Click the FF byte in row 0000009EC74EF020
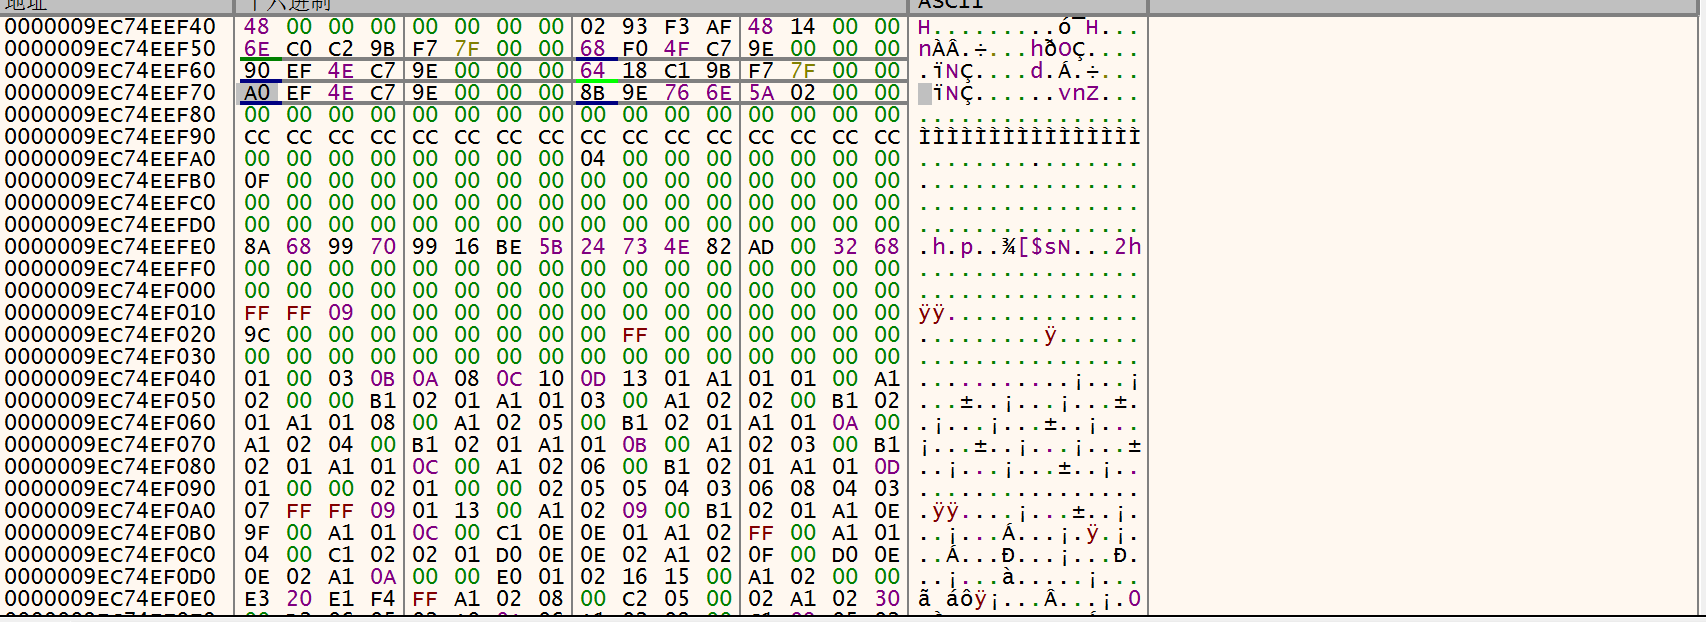 pyautogui.click(x=635, y=335)
